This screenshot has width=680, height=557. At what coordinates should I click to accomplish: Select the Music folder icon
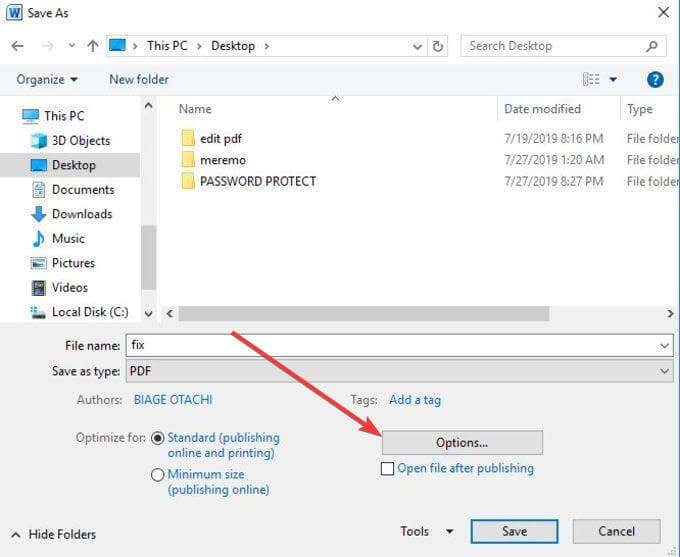[x=39, y=239]
